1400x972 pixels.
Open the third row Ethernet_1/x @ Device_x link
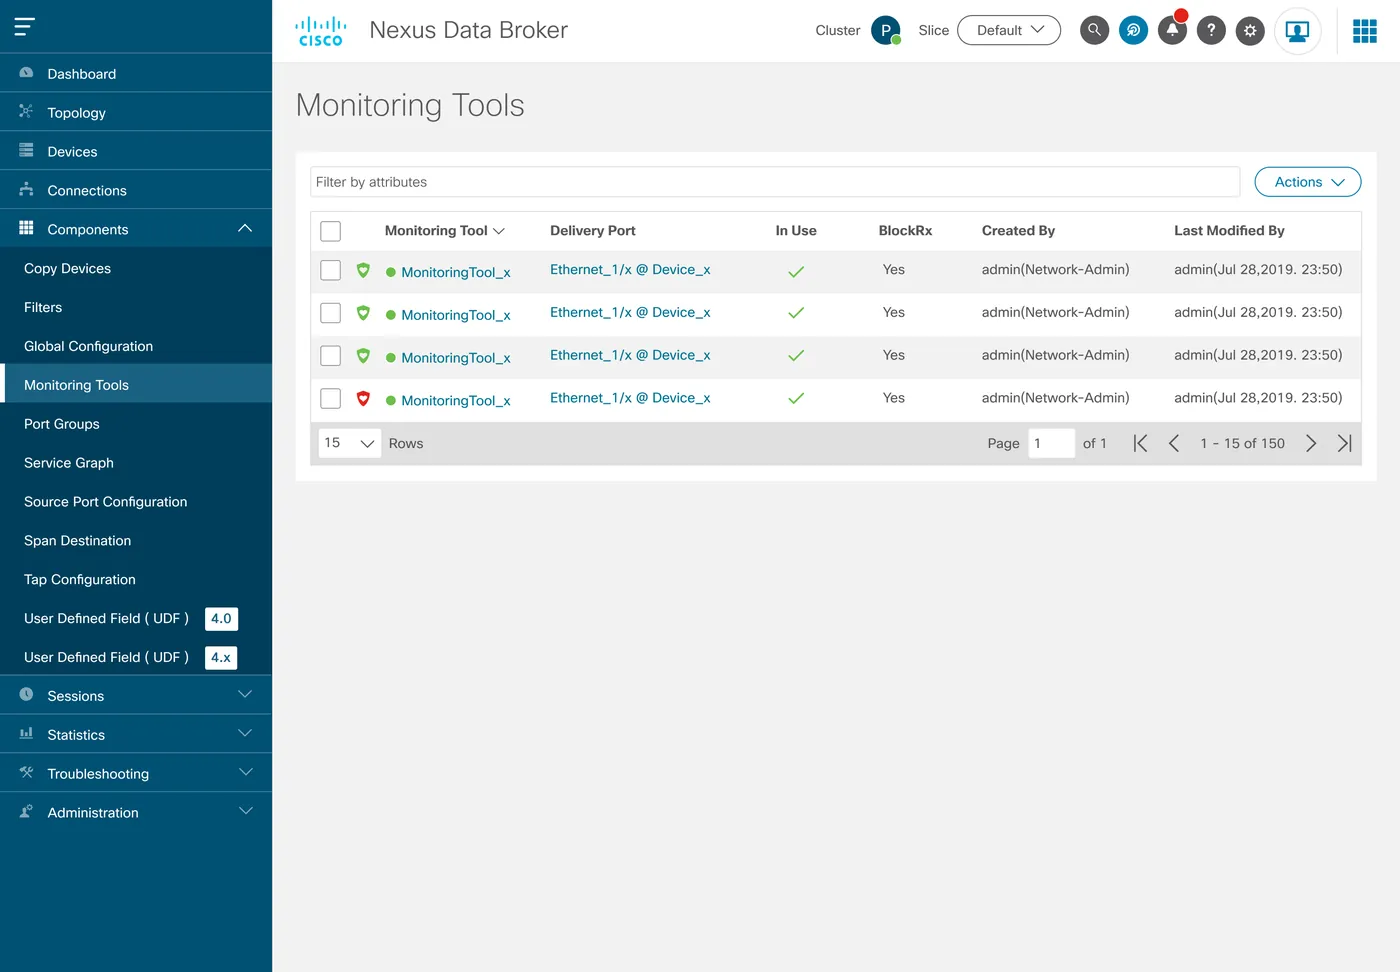(x=630, y=355)
